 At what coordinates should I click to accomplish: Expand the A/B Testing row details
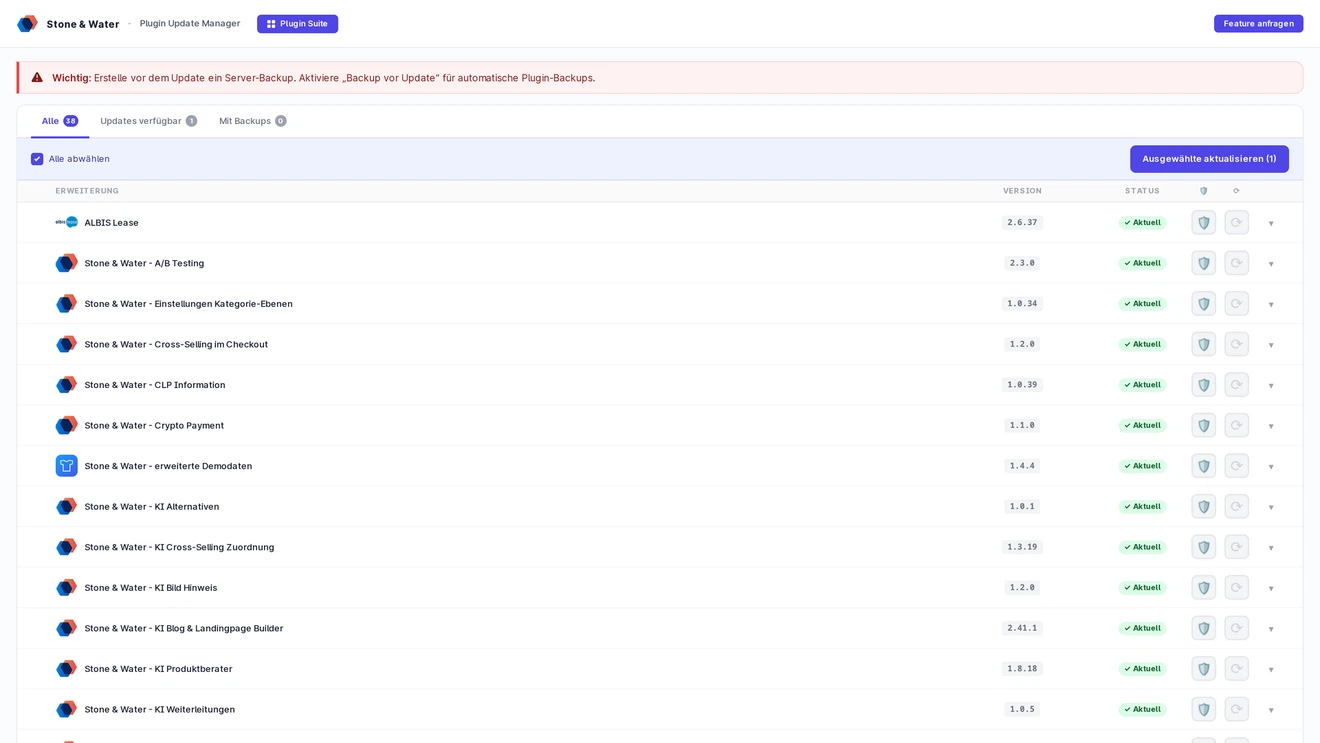click(x=1271, y=264)
